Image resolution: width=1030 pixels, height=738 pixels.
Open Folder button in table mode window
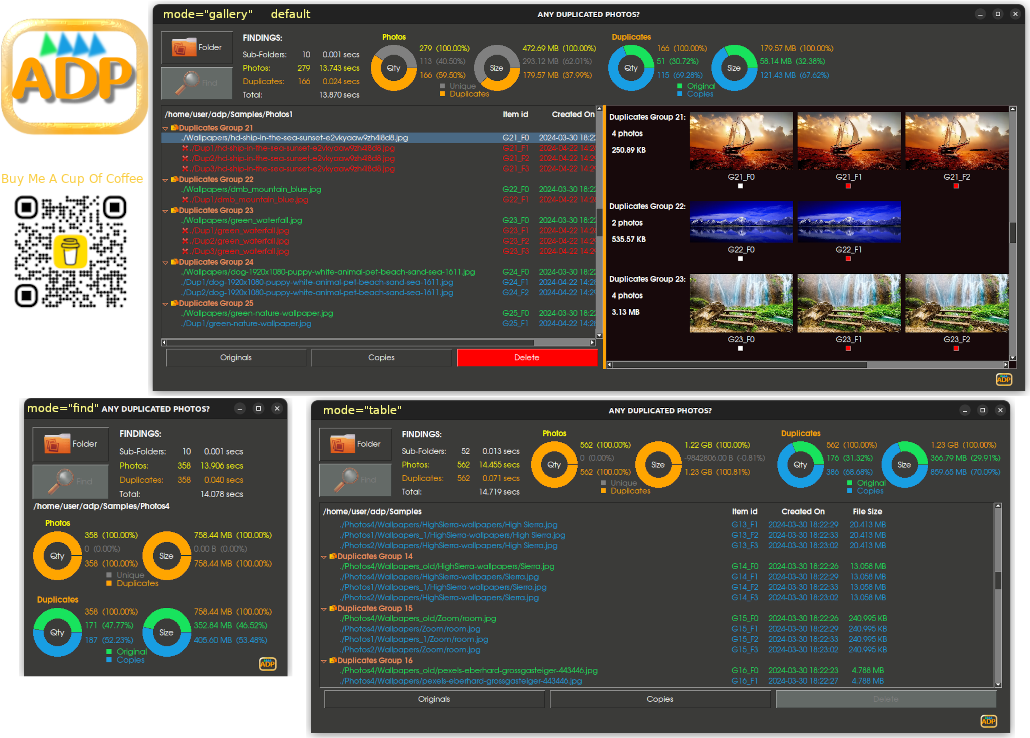click(355, 444)
